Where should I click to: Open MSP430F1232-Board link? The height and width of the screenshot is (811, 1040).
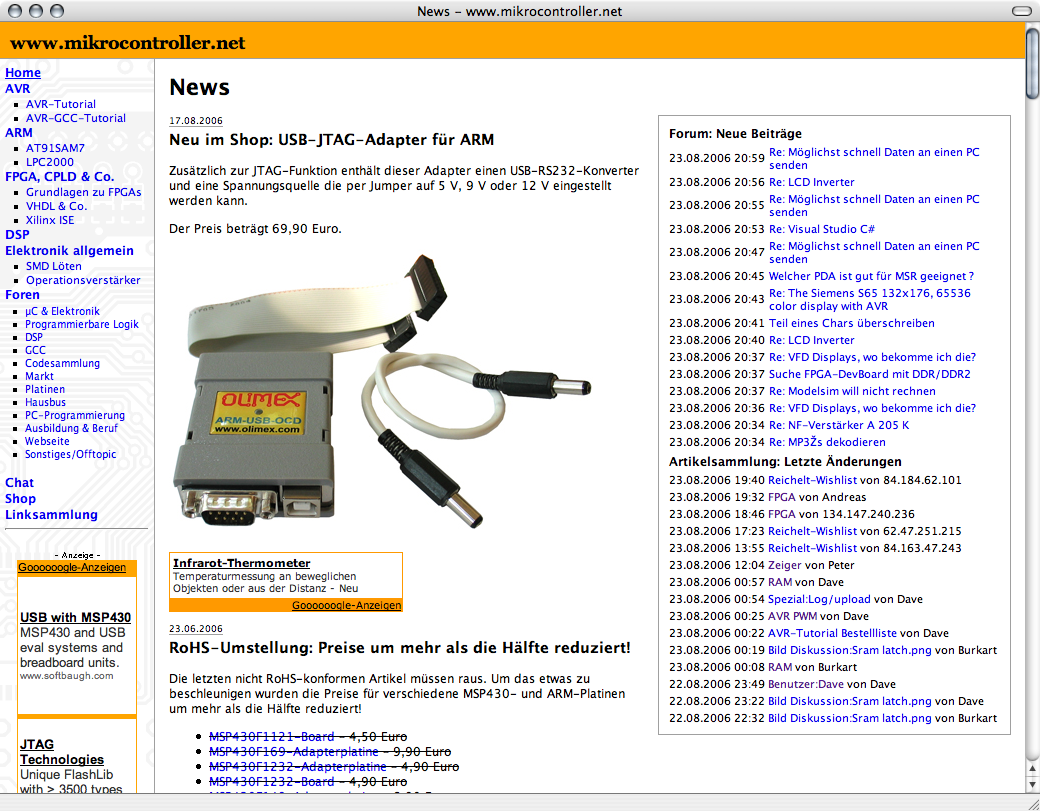[x=271, y=782]
